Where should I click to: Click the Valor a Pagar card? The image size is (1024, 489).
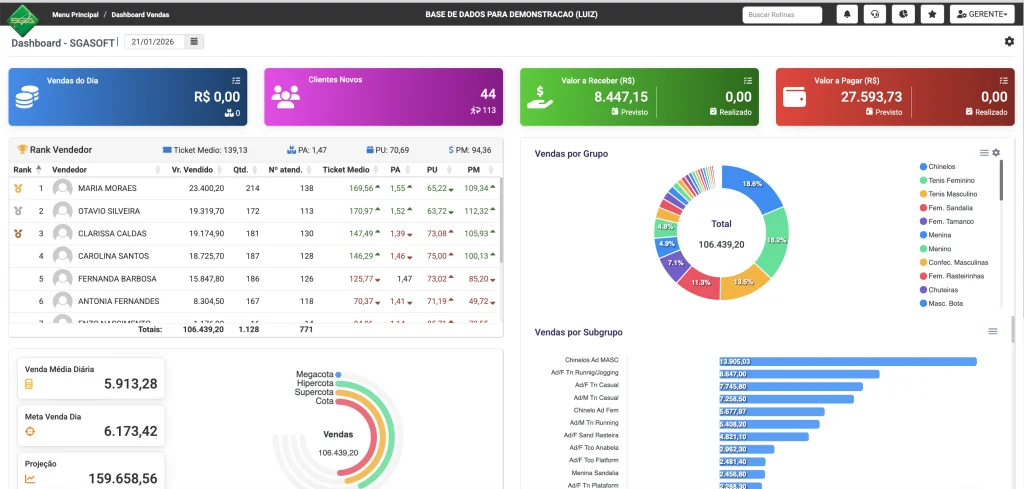pyautogui.click(x=896, y=96)
